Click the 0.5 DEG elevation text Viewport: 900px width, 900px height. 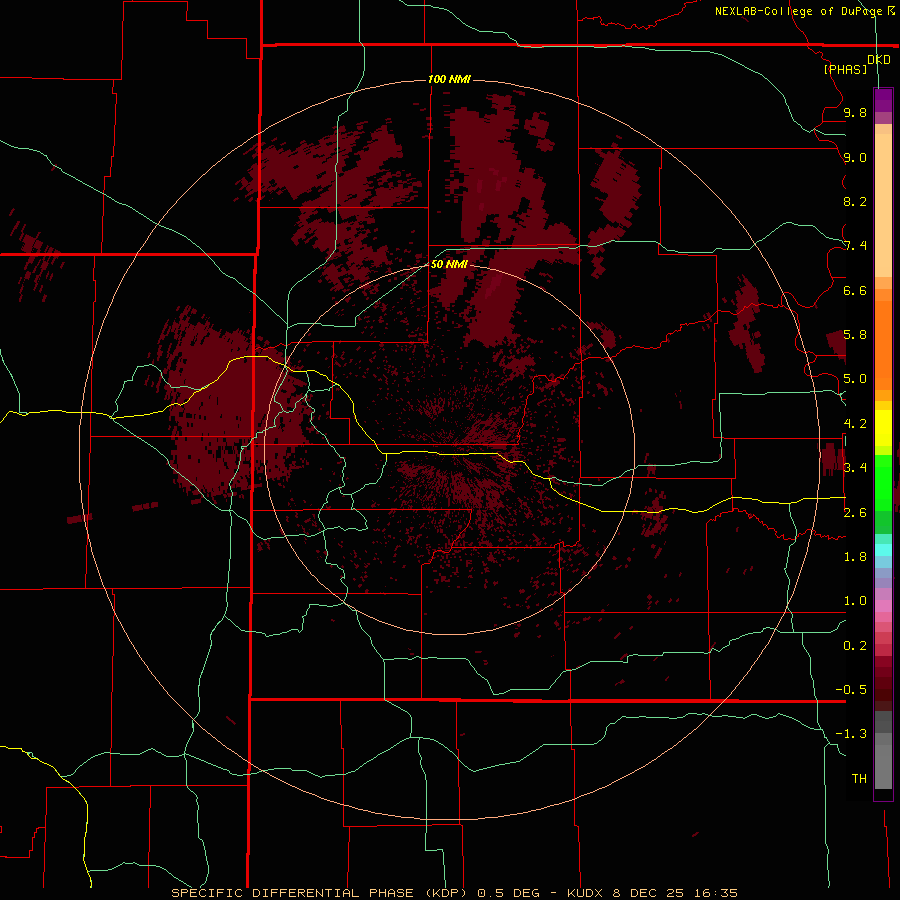pos(509,893)
